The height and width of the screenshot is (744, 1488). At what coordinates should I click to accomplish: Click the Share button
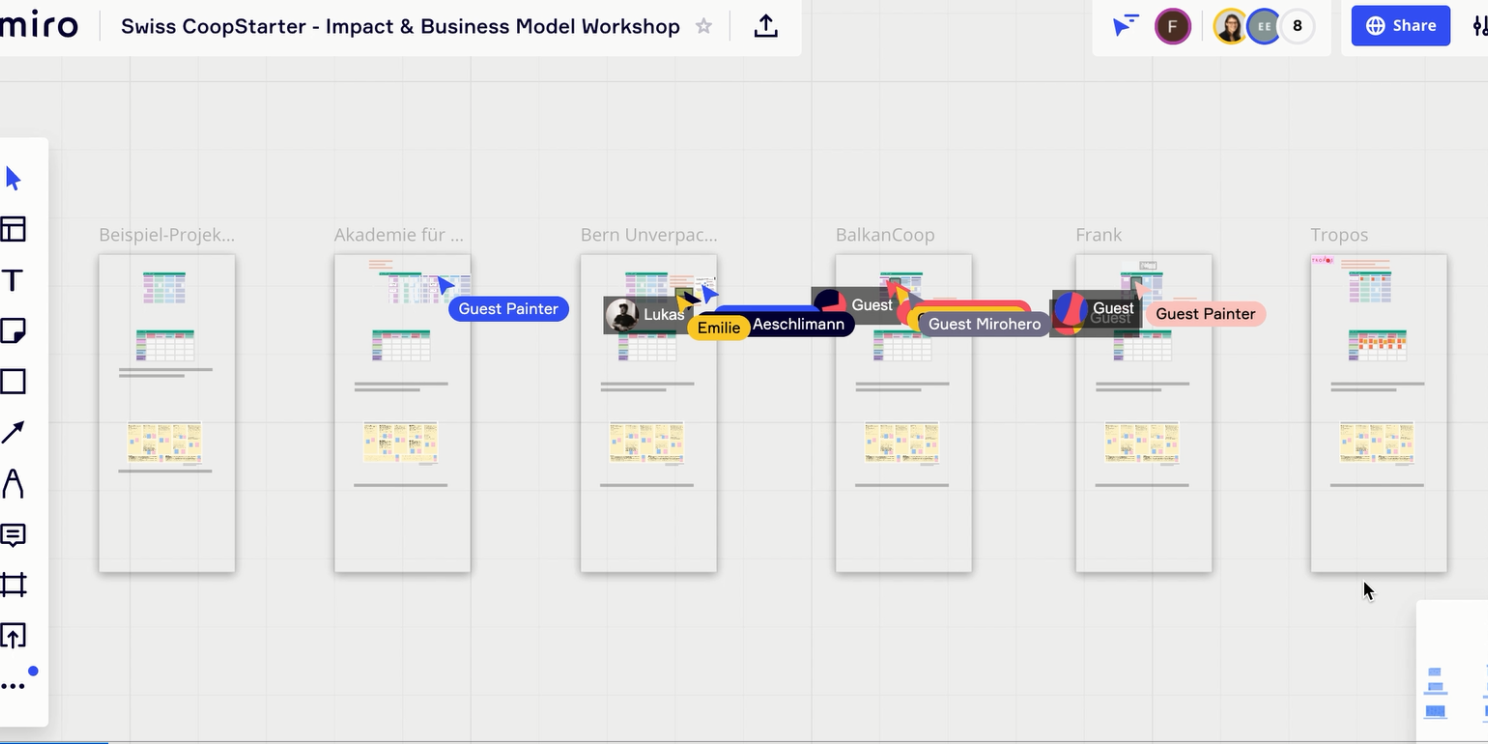pos(1400,26)
